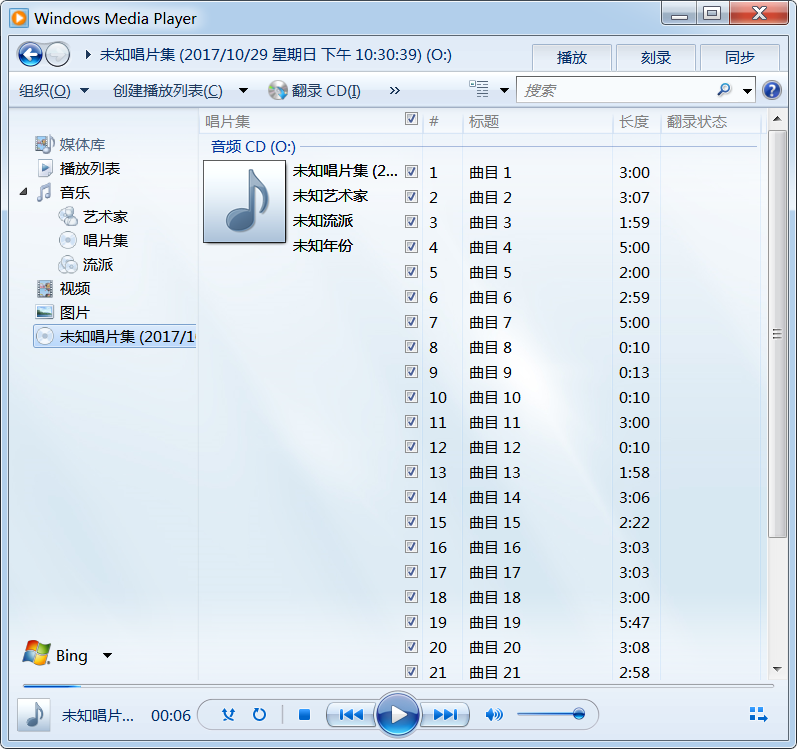Image resolution: width=797 pixels, height=749 pixels.
Task: Switch to the 播放 tab
Action: point(571,57)
